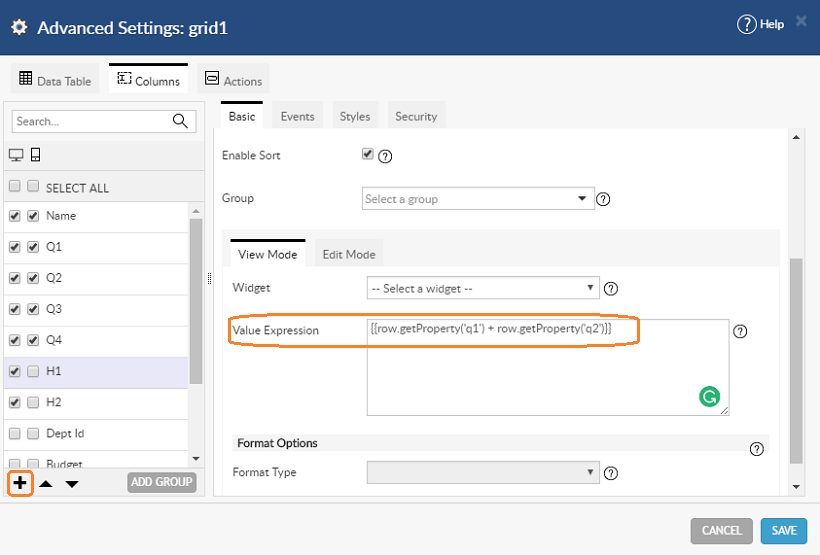Select the desktop display icon
This screenshot has width=820, height=555.
[x=16, y=155]
